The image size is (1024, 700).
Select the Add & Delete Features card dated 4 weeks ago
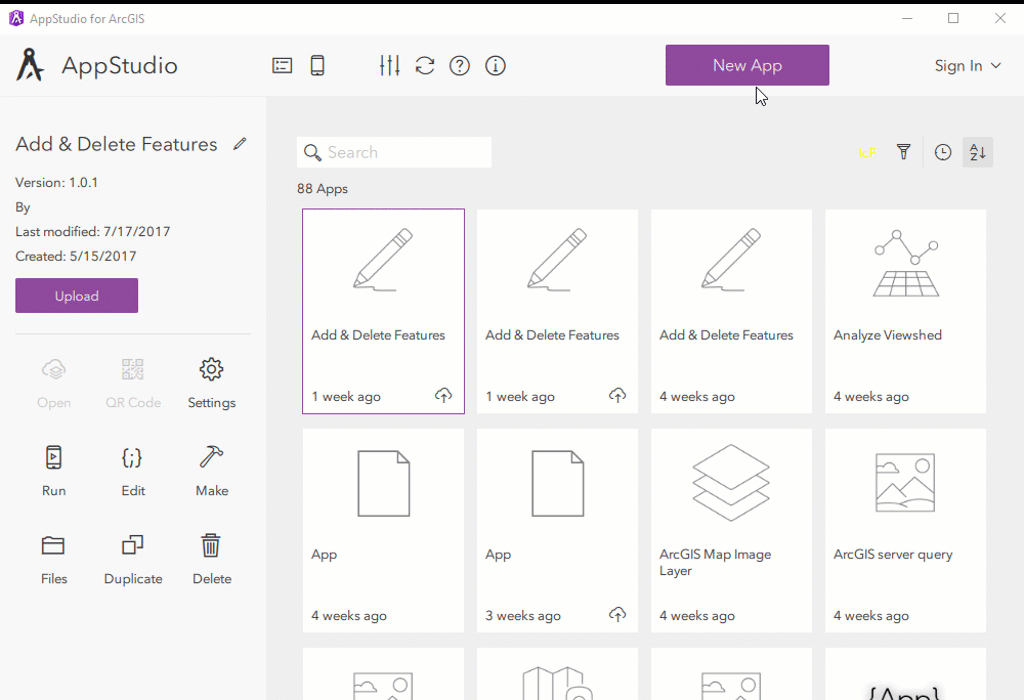(x=731, y=311)
